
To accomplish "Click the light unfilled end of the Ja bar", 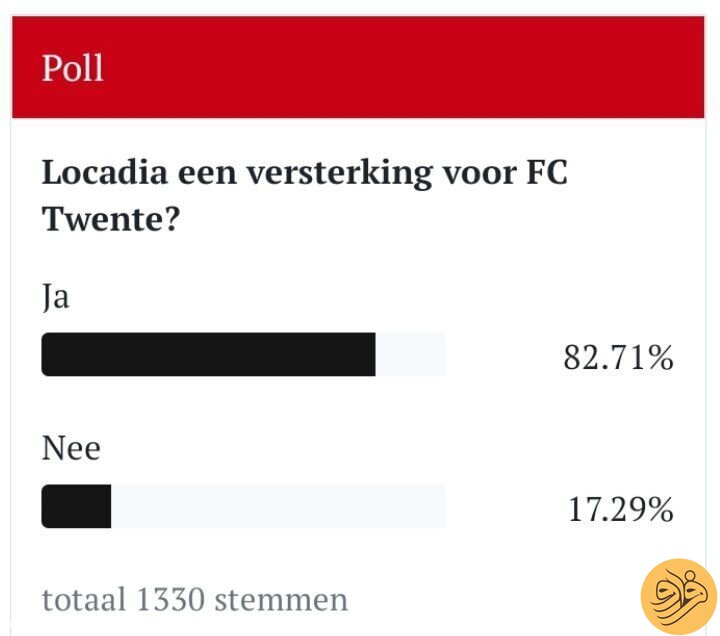I will pyautogui.click(x=411, y=355).
